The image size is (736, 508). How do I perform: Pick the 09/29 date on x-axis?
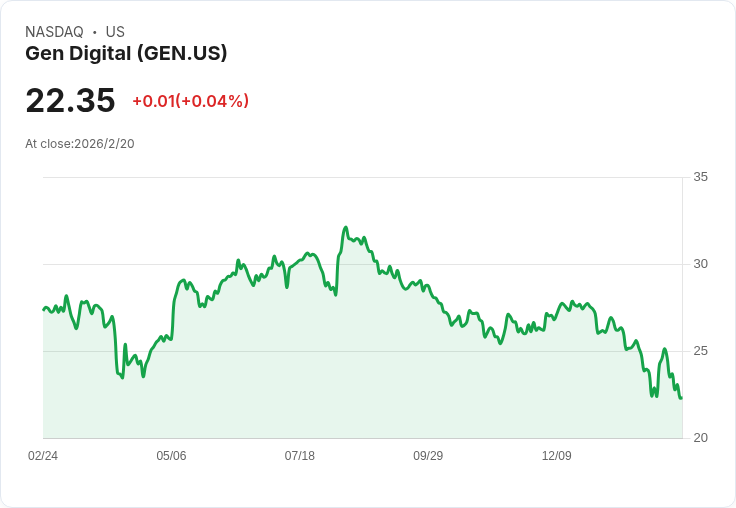[428, 456]
